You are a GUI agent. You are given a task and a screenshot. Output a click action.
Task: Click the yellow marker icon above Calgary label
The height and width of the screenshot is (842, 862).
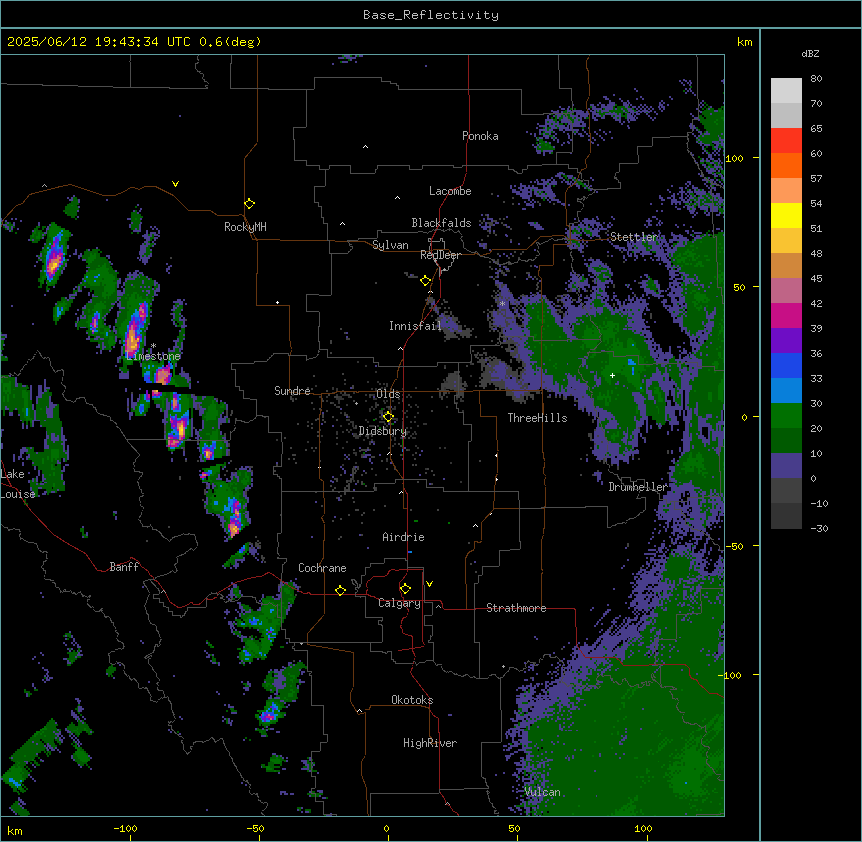pyautogui.click(x=405, y=589)
